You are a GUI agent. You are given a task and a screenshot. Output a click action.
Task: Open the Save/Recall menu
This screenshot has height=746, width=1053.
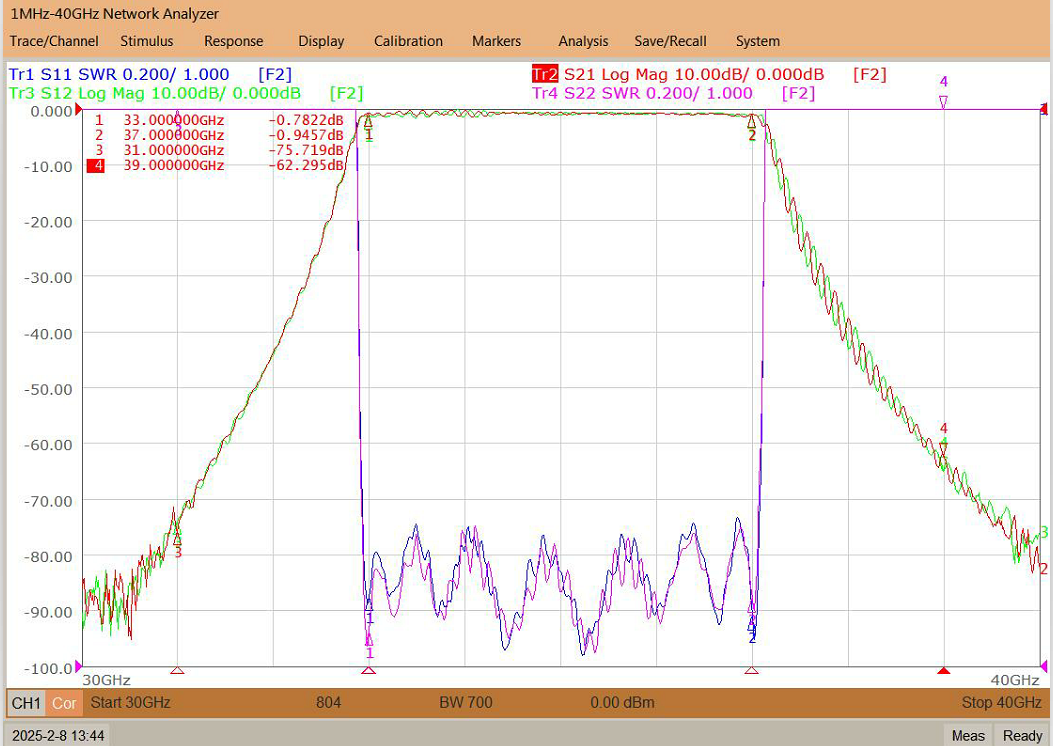(670, 42)
